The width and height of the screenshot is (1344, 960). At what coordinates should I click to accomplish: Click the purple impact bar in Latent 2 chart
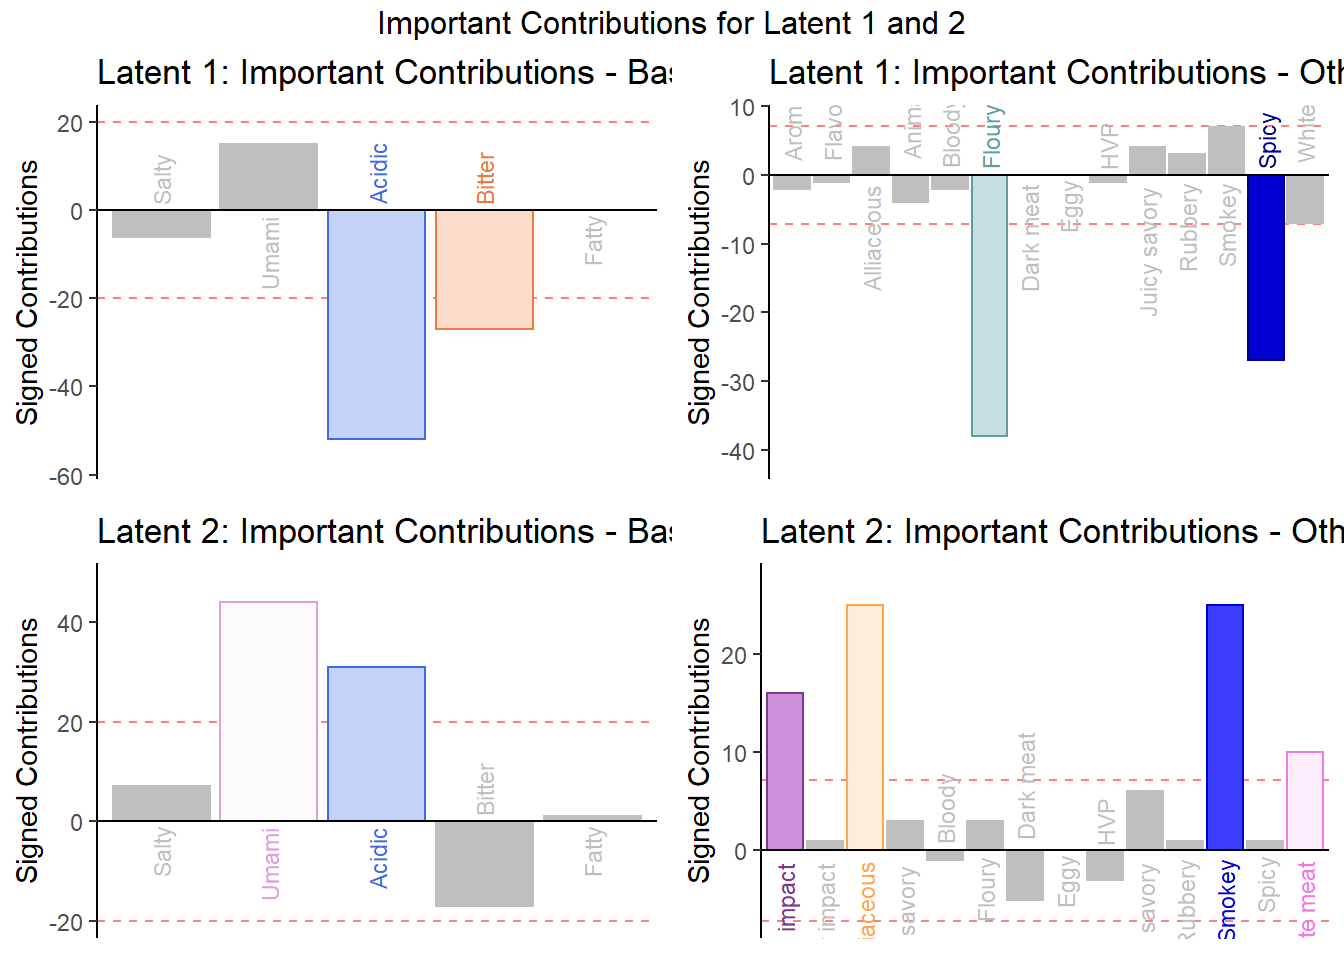(785, 771)
